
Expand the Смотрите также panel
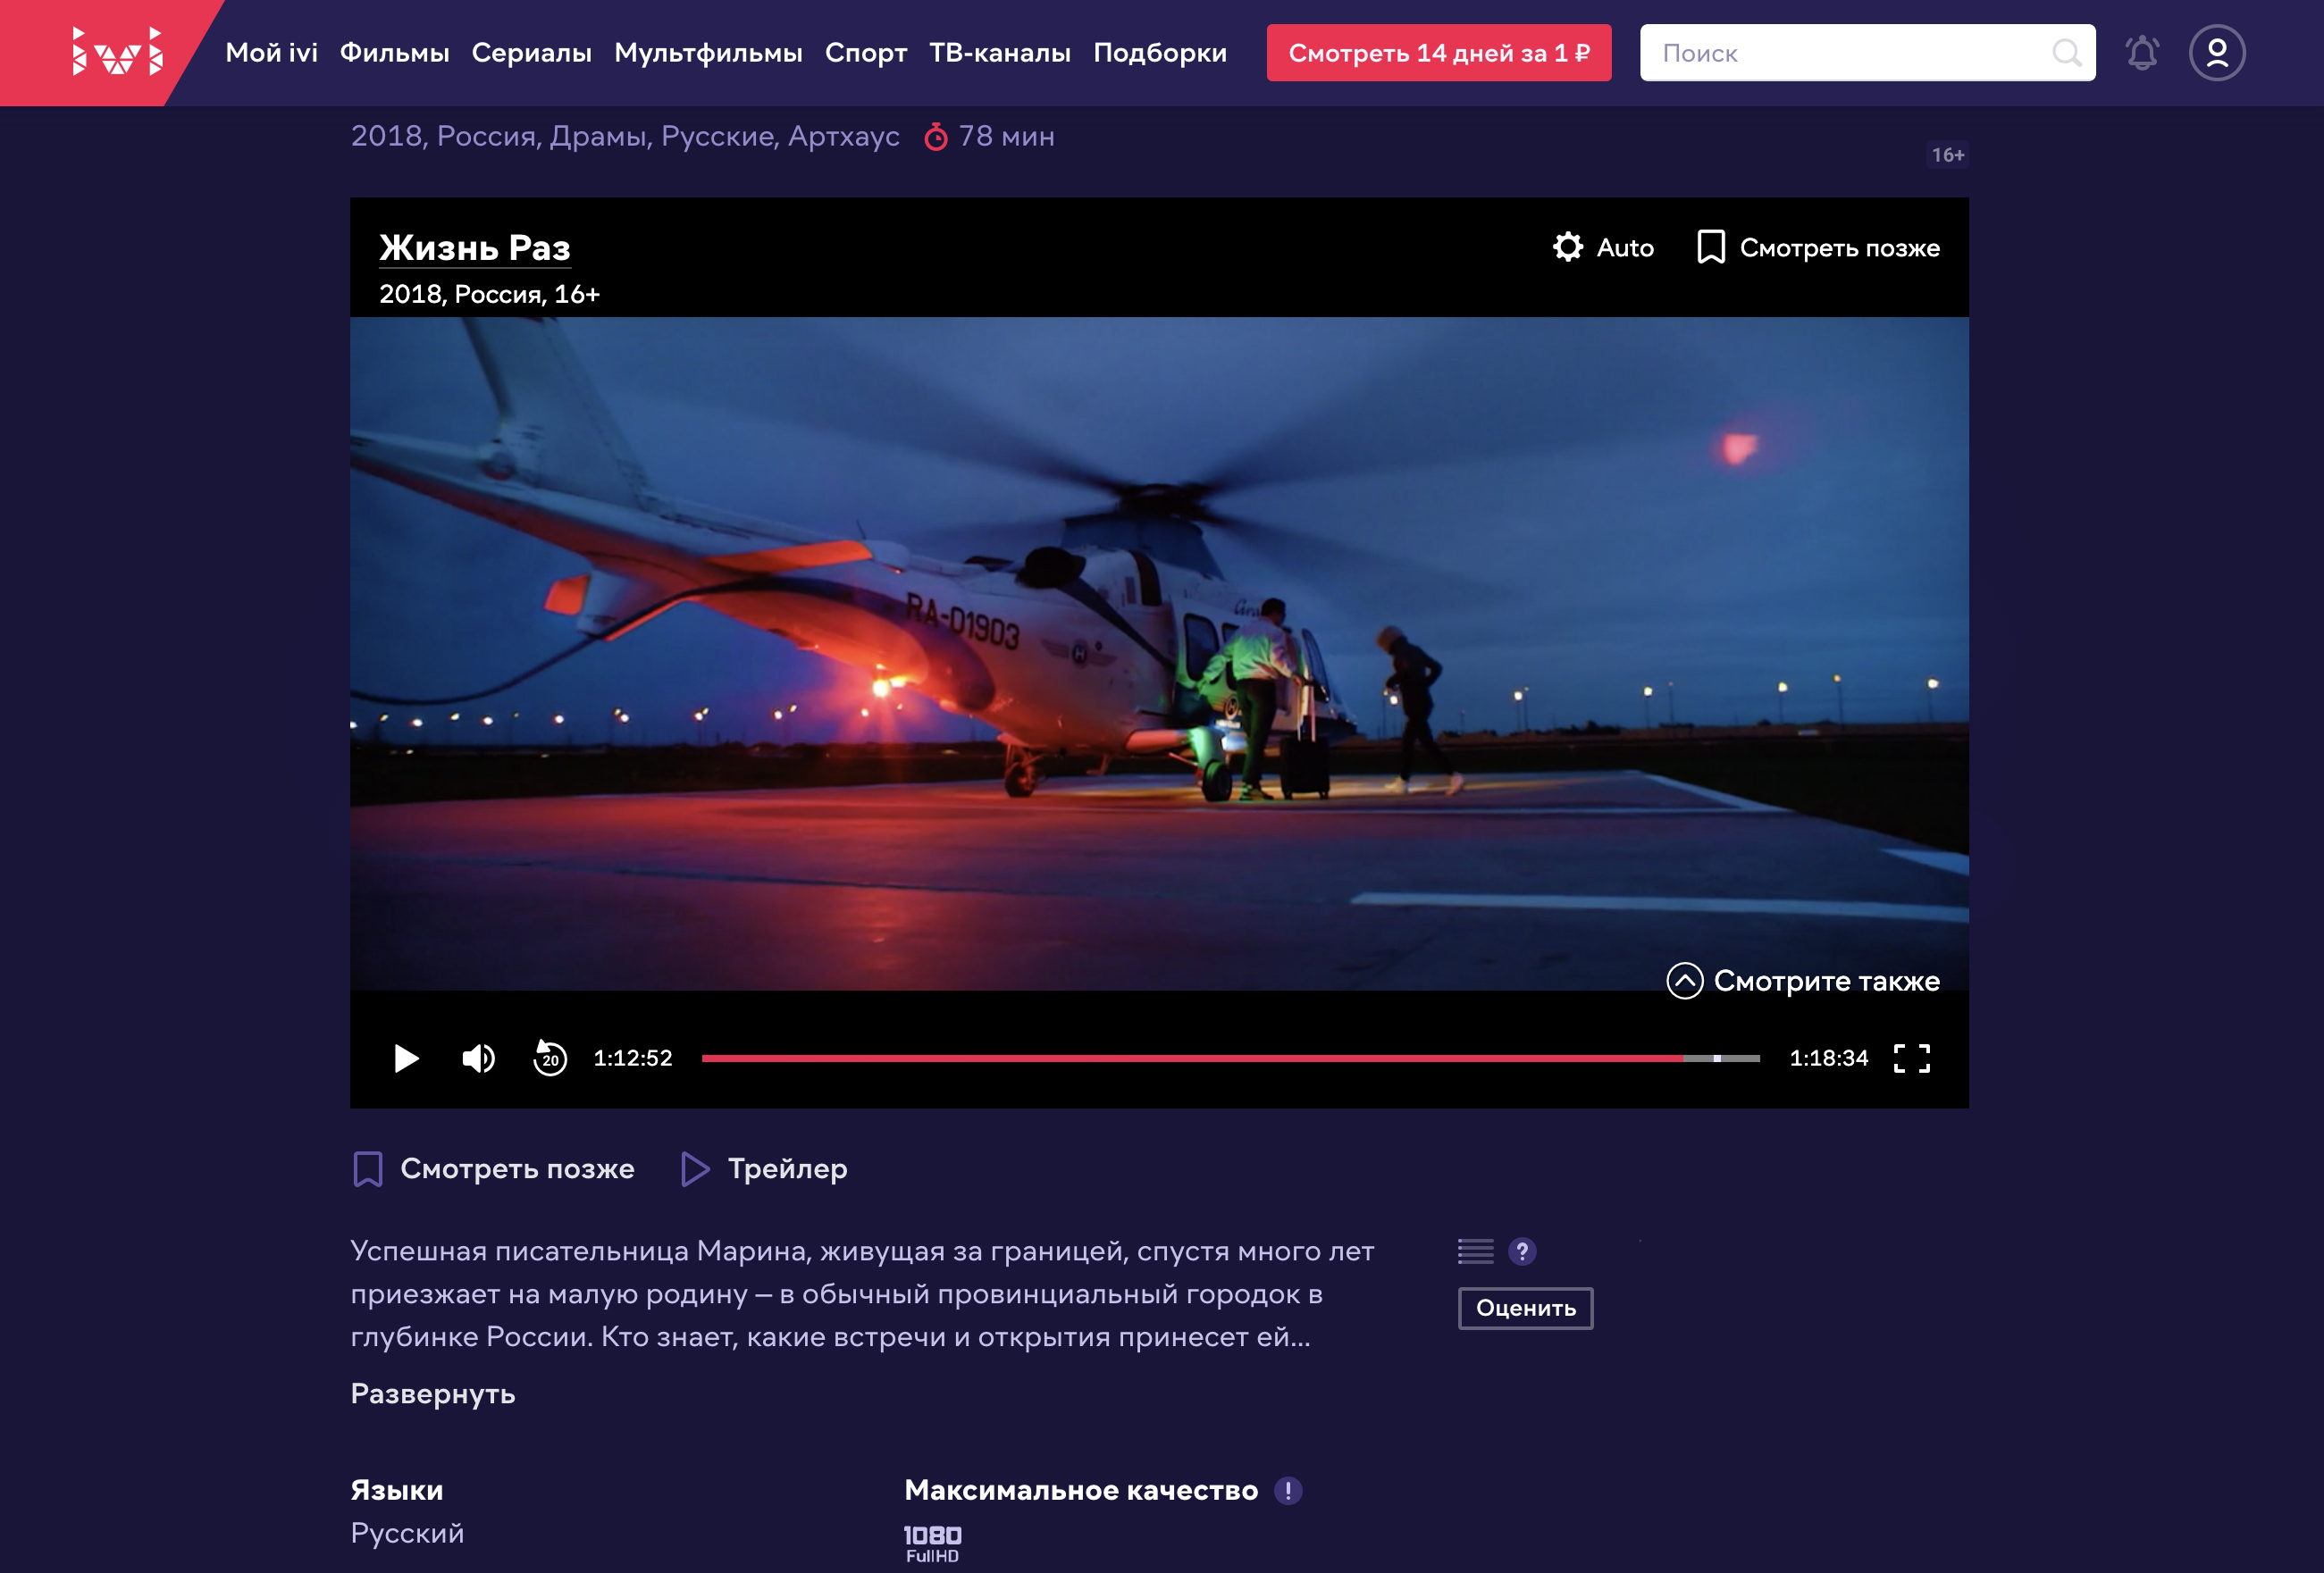pyautogui.click(x=1803, y=981)
